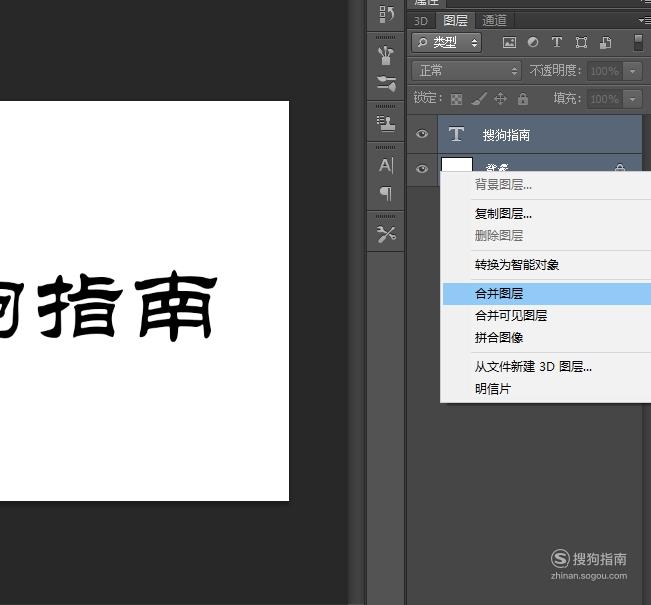Click the 不透明度 100% value field

click(x=606, y=71)
